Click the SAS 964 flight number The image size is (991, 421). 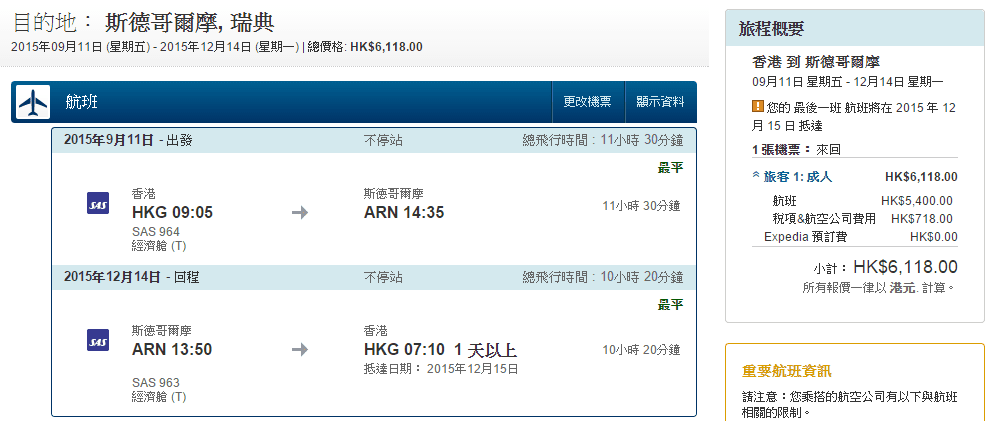pyautogui.click(x=156, y=232)
